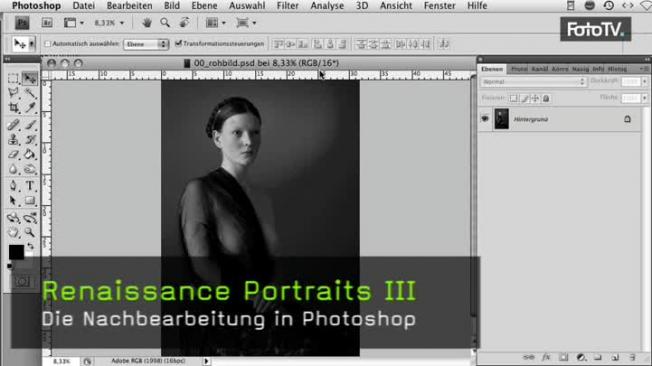The width and height of the screenshot is (652, 366).
Task: Click Hand tool in application bar
Action: [147, 23]
